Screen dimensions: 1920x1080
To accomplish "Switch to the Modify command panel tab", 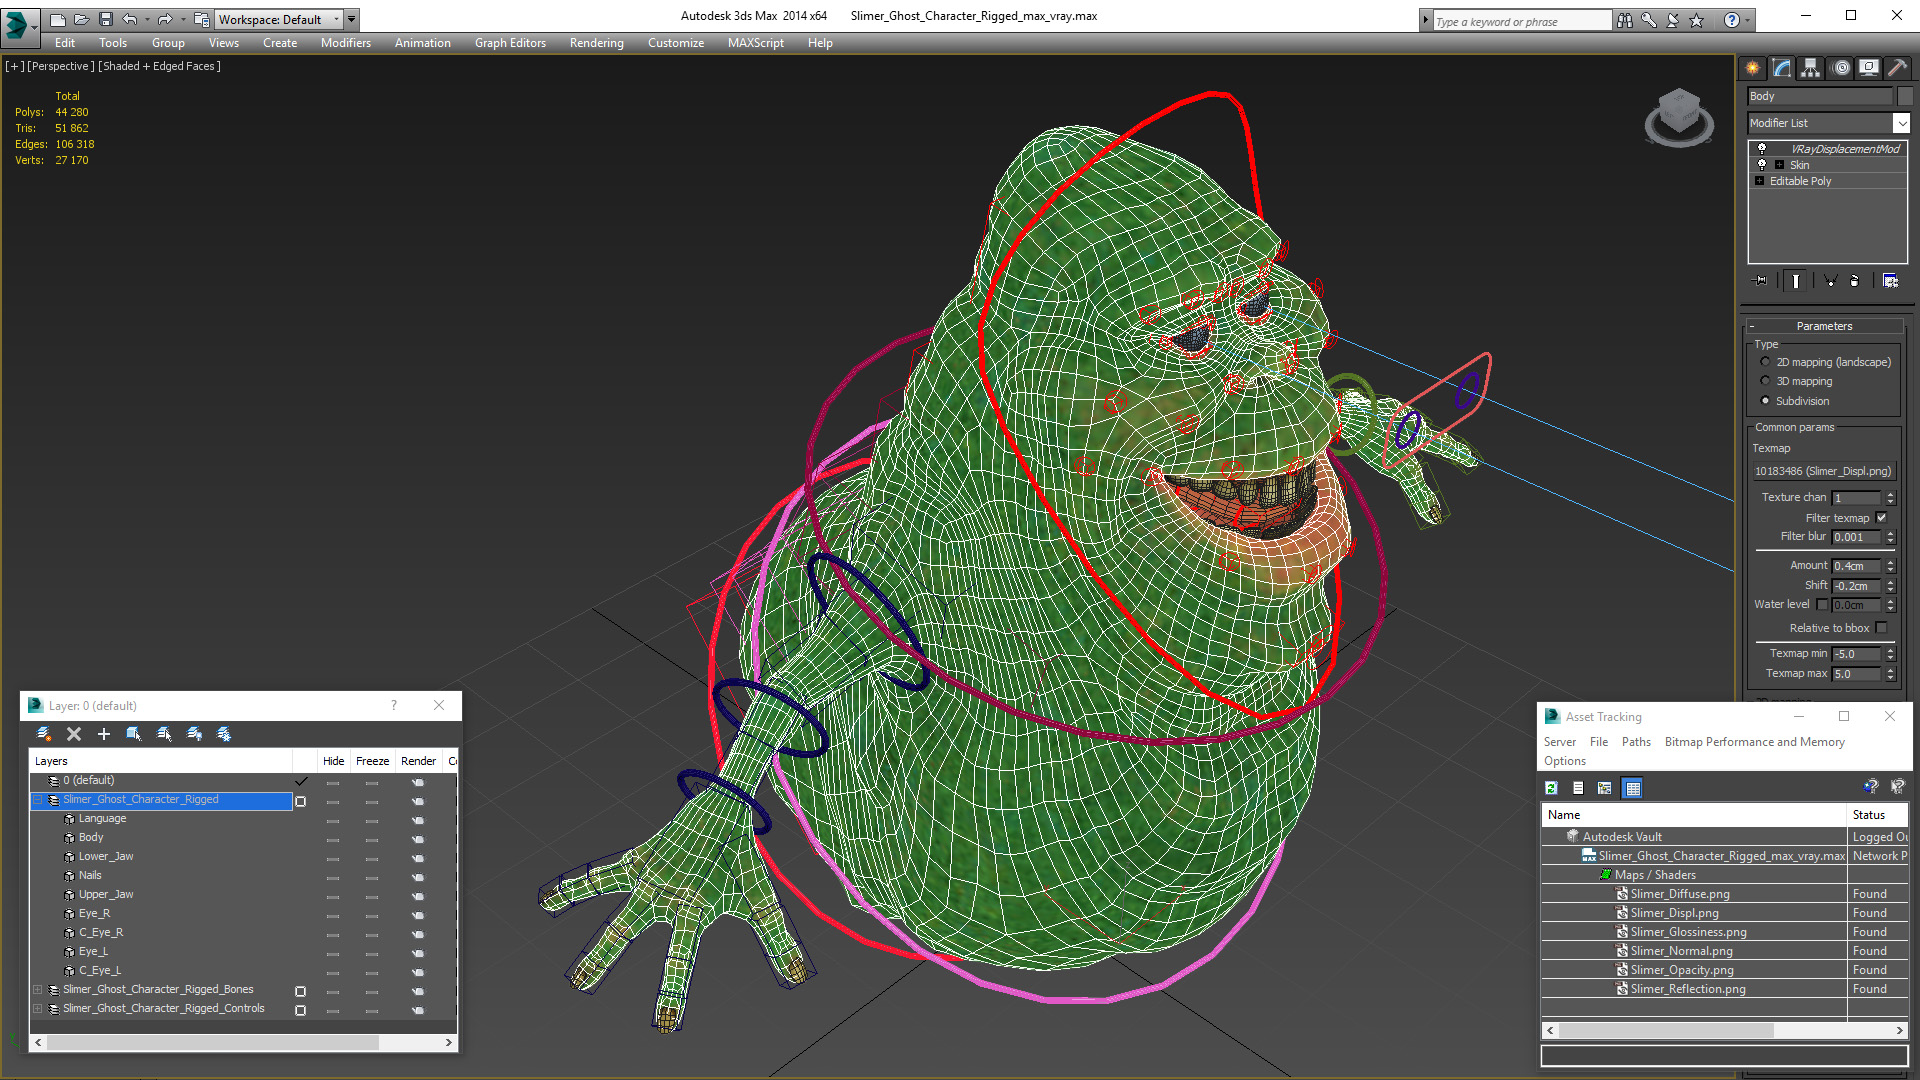I will pos(1782,68).
